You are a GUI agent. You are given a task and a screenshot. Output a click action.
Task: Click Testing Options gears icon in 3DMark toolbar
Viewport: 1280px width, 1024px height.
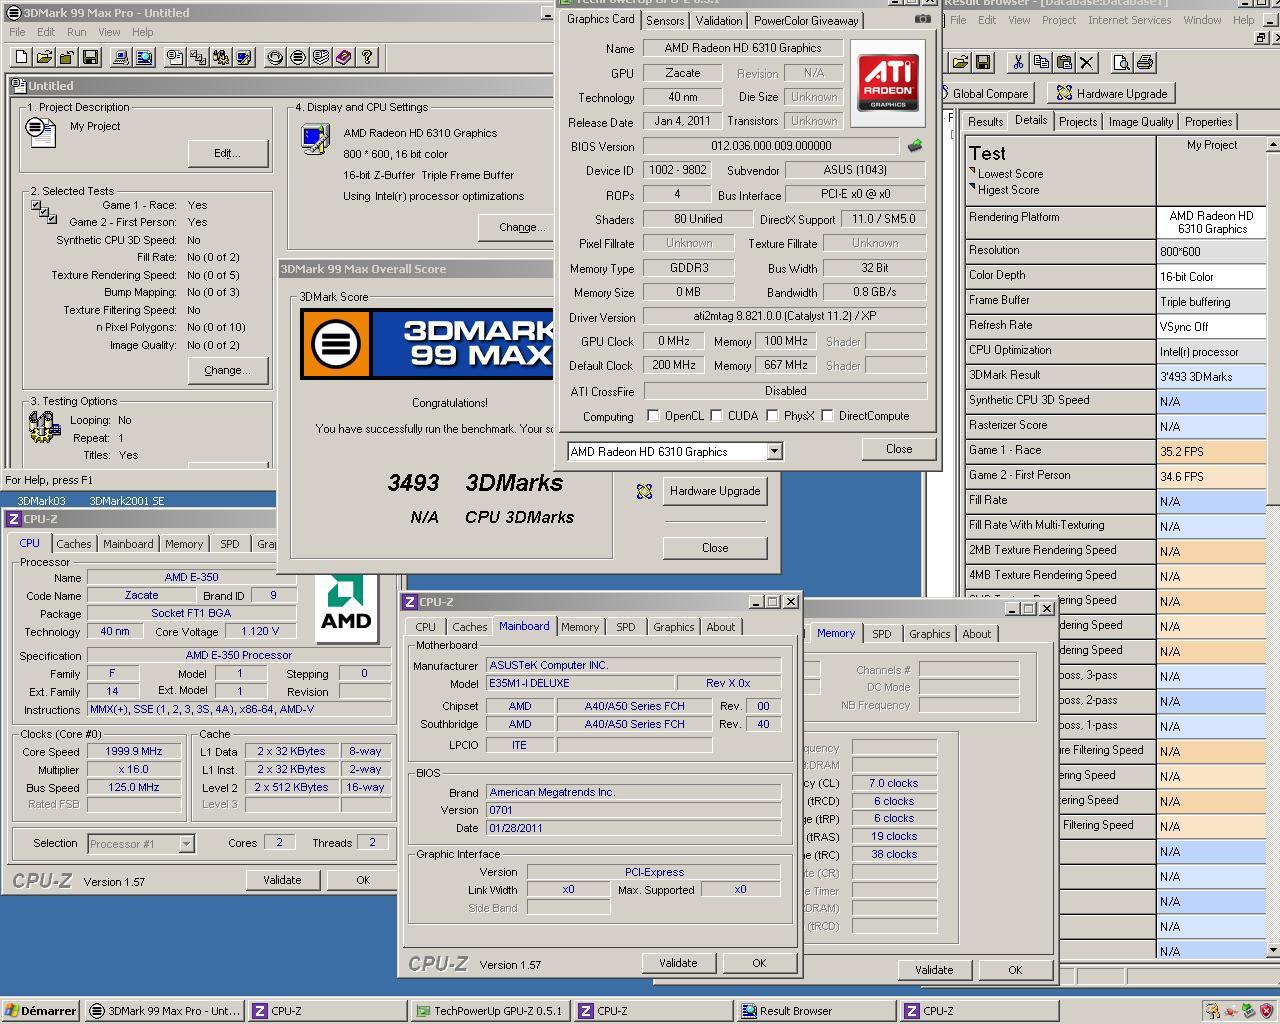(x=221, y=58)
